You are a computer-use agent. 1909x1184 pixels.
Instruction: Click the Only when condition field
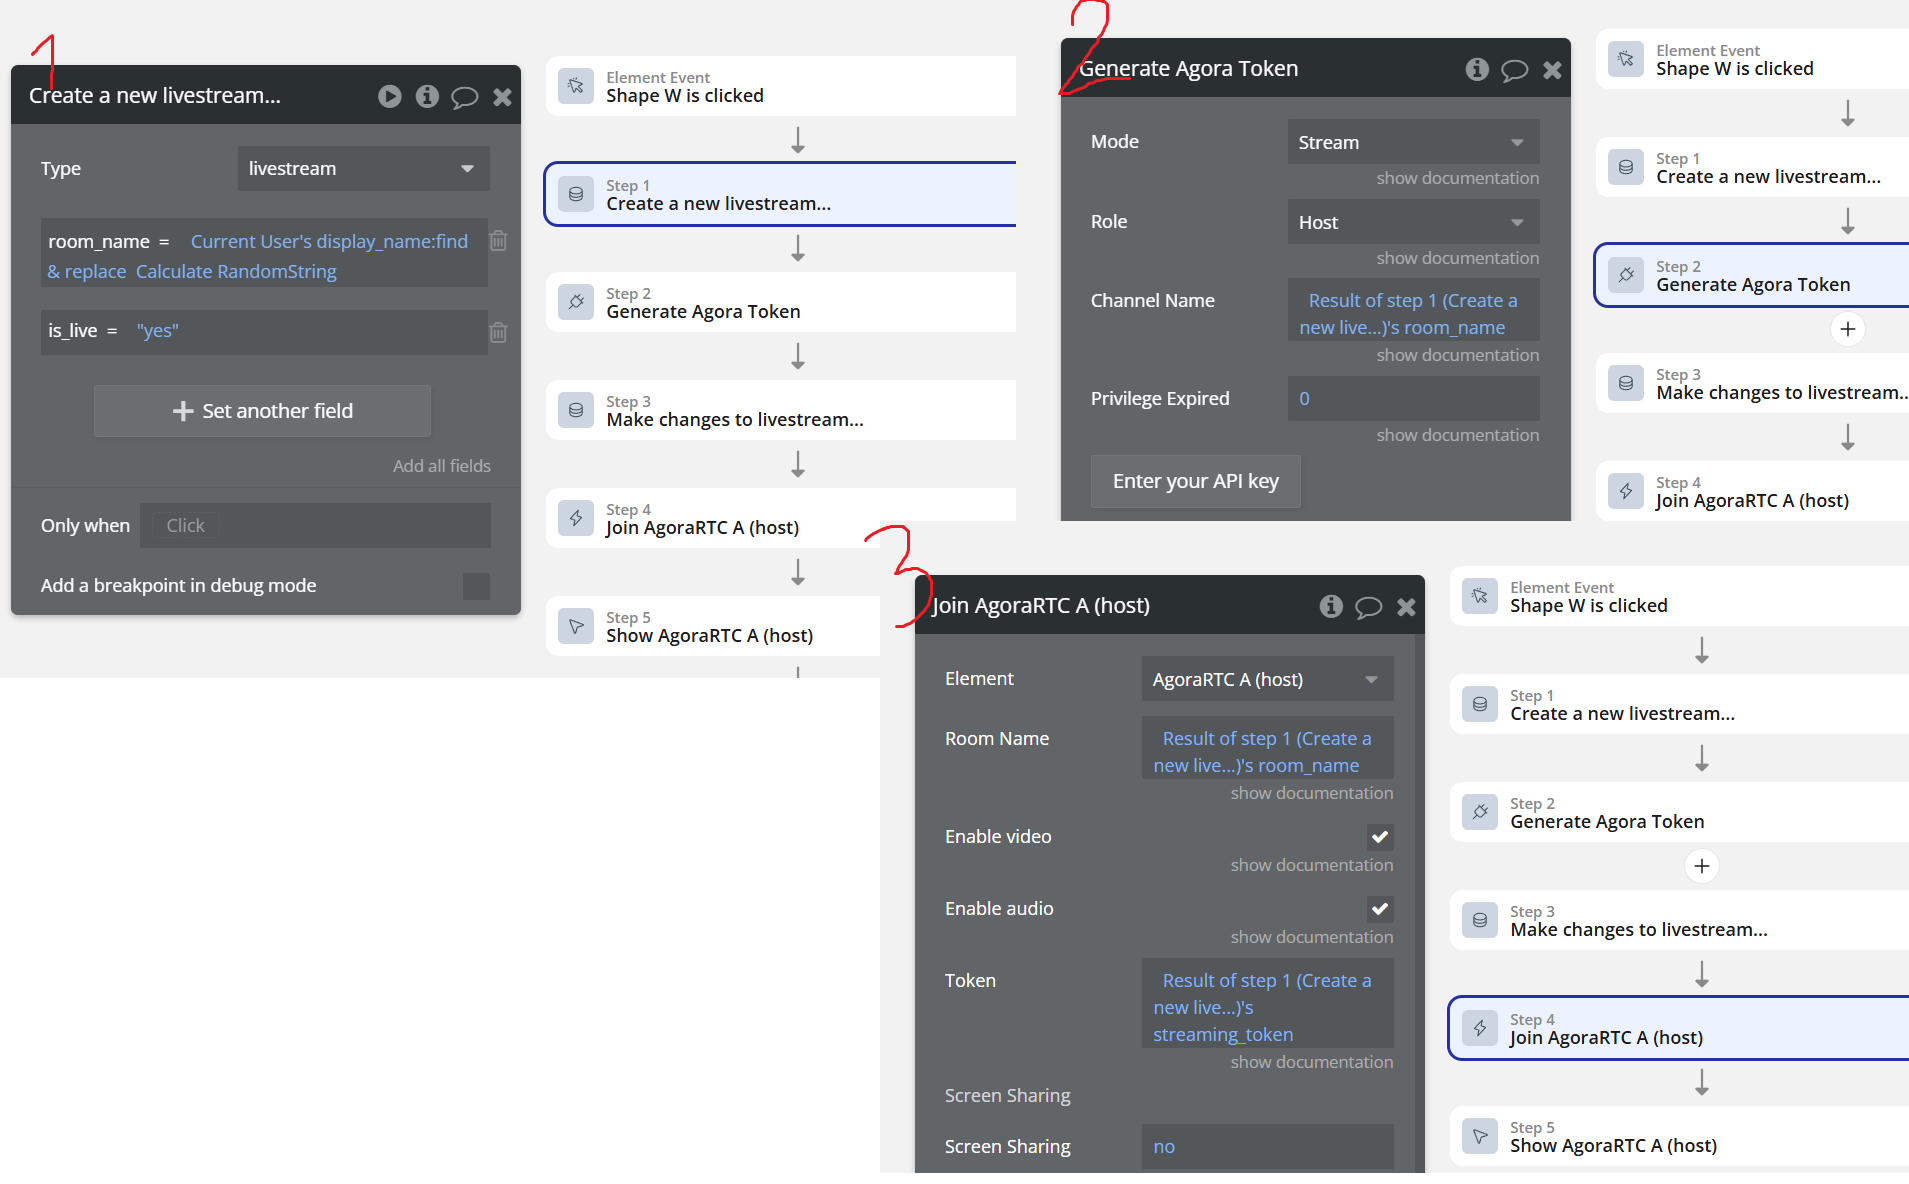click(315, 526)
